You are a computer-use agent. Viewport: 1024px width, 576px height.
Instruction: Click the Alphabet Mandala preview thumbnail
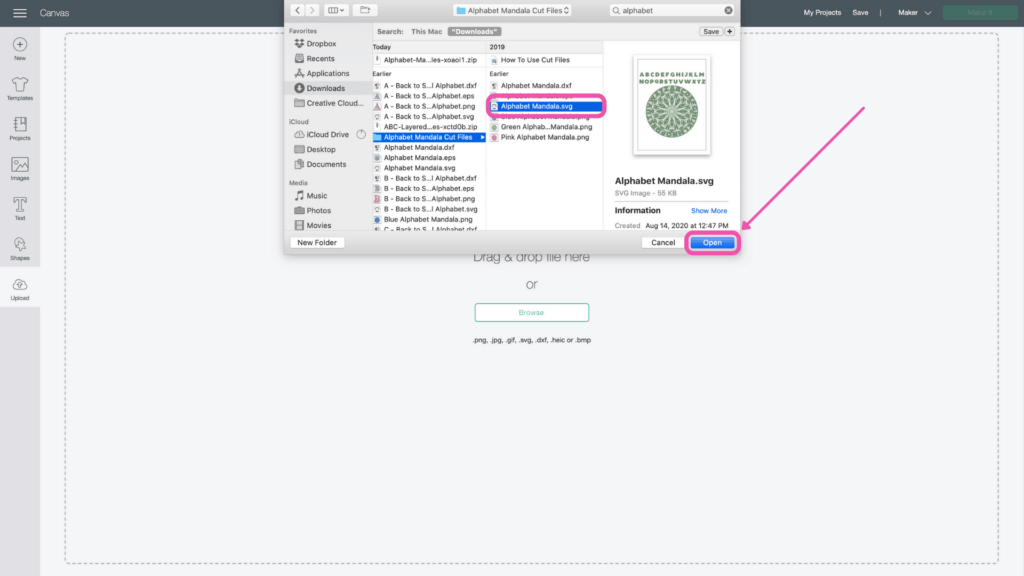click(671, 105)
